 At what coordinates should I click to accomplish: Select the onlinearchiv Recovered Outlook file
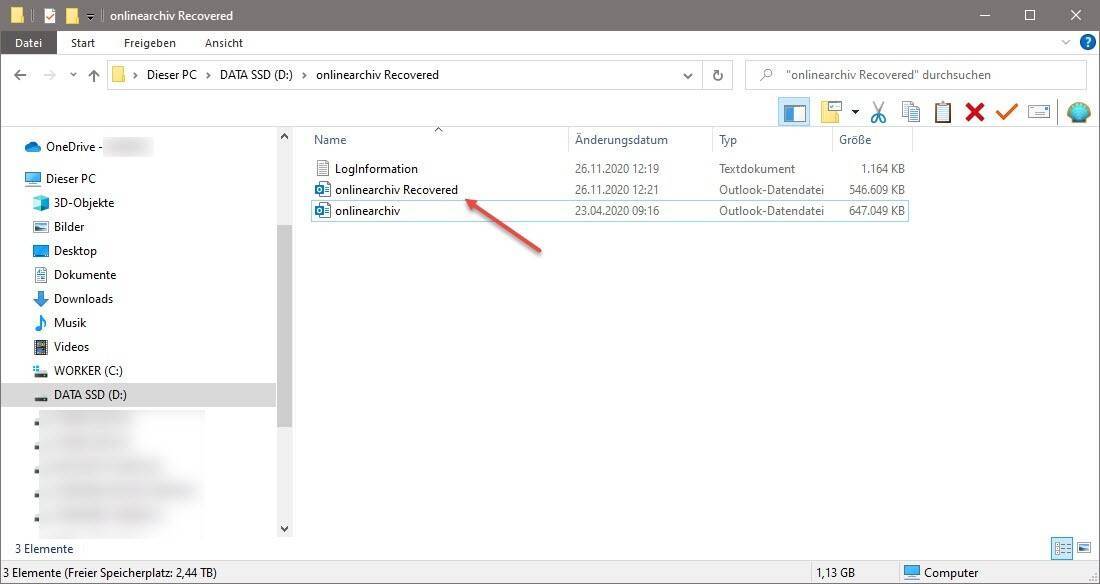[x=396, y=190]
